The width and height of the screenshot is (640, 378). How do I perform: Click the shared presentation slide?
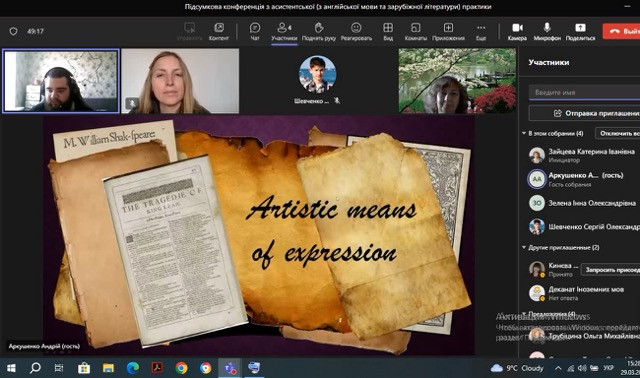click(x=259, y=235)
